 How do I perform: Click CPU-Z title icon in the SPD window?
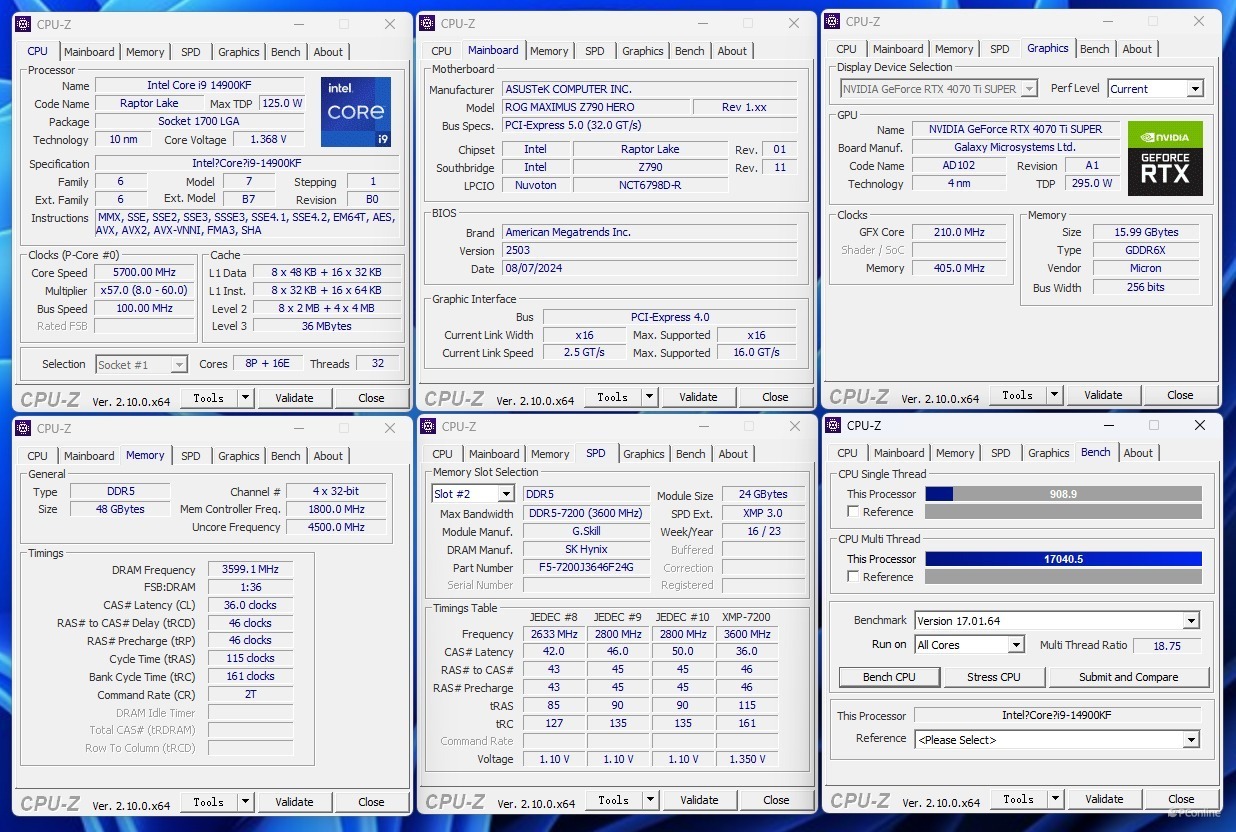point(428,426)
